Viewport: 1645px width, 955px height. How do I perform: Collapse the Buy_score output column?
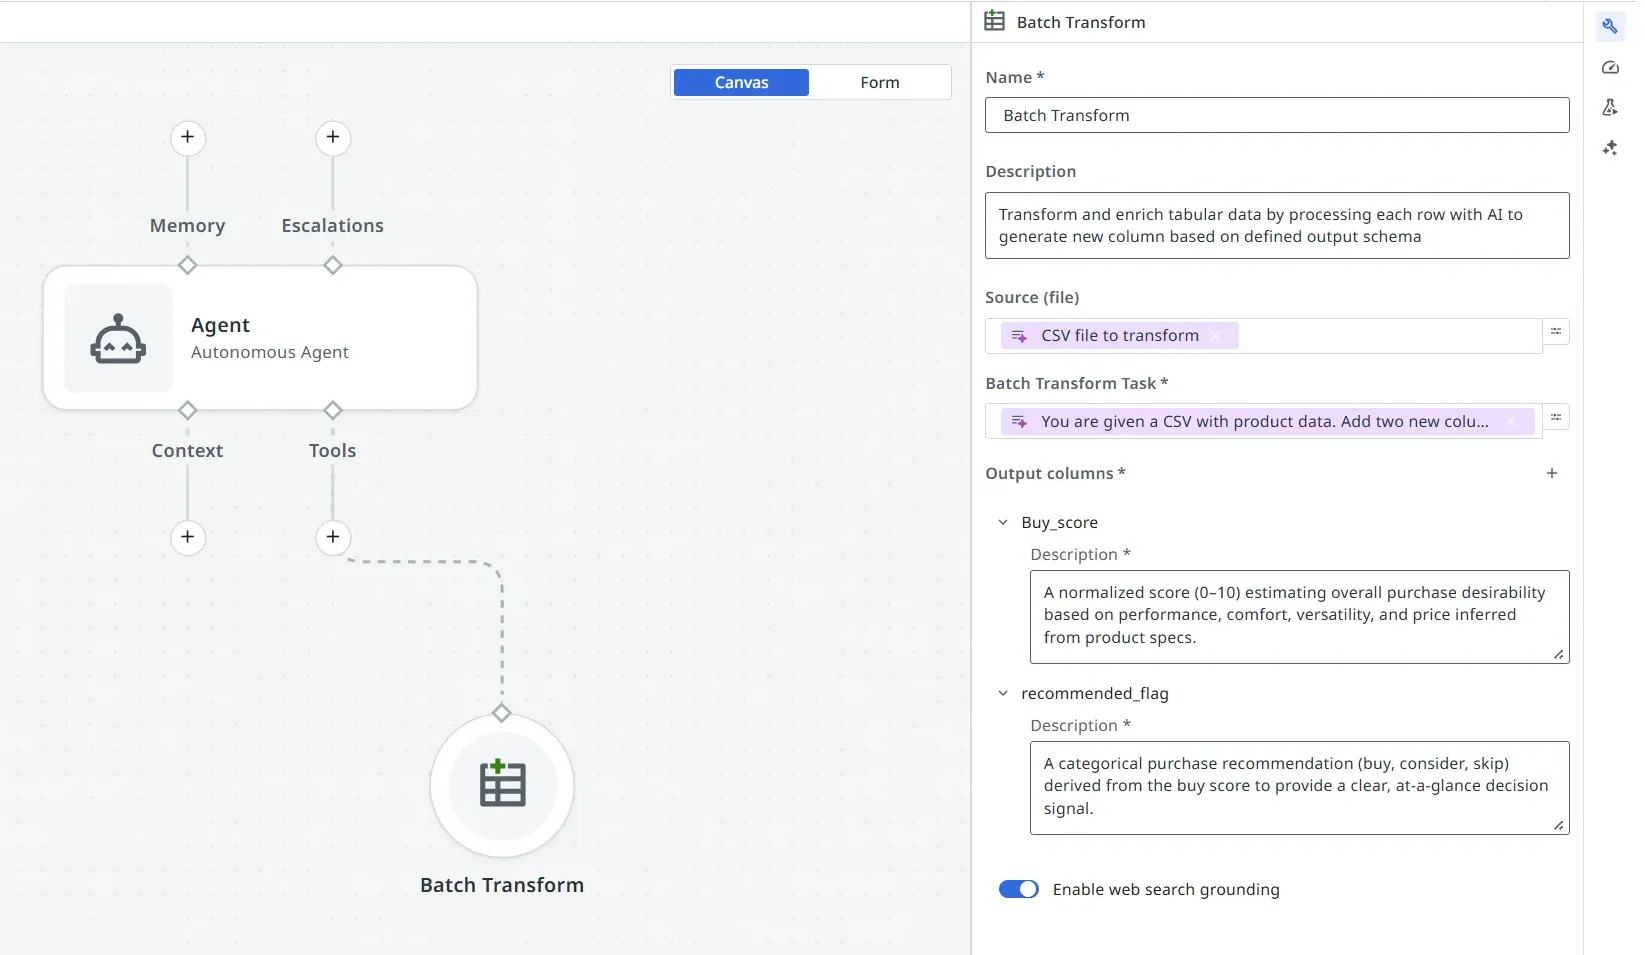tap(1003, 522)
